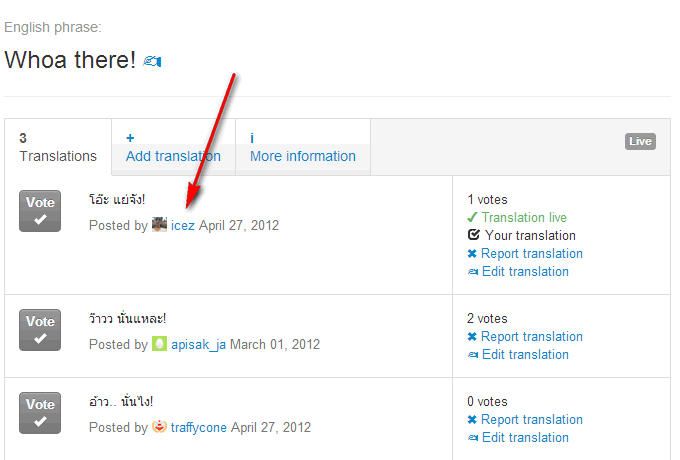Vote for traffycone's translation
Image resolution: width=680 pixels, height=460 pixels.
click(x=40, y=413)
